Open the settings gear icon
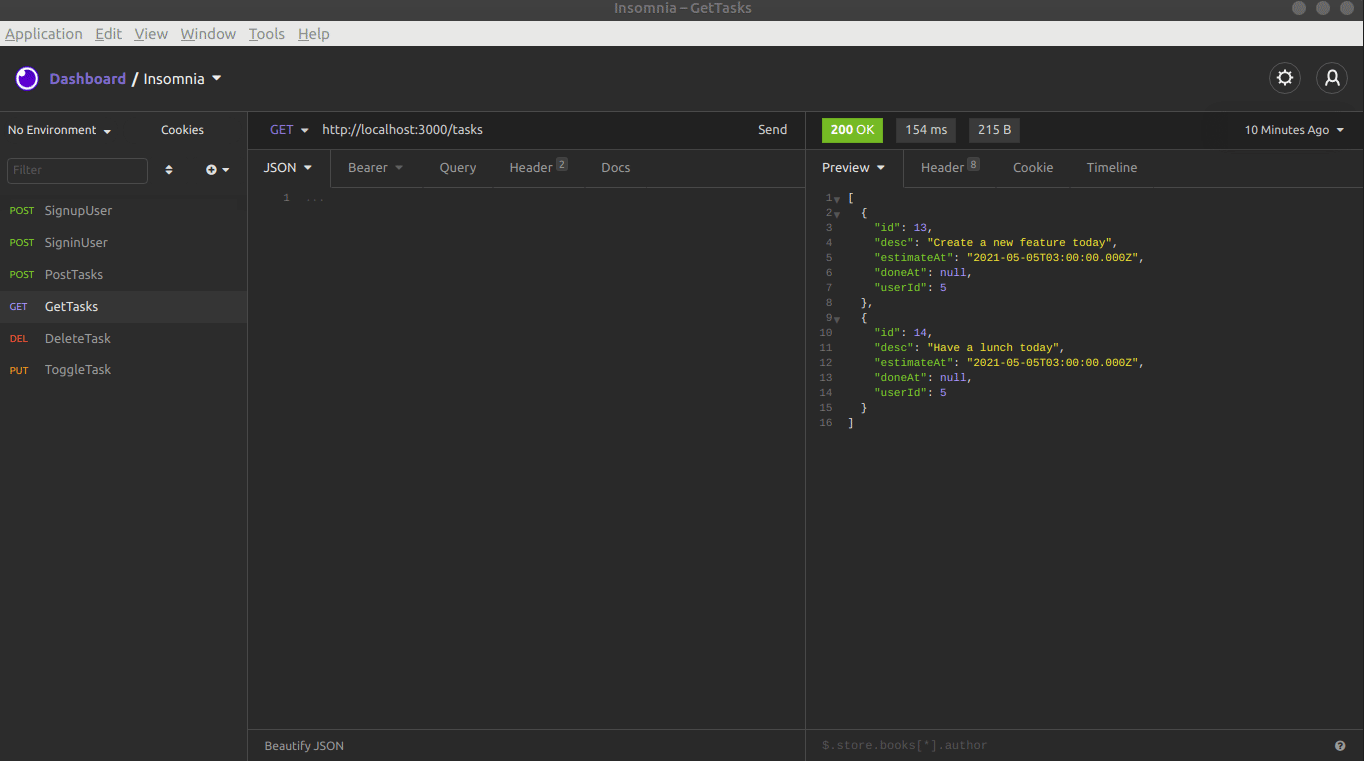 click(x=1285, y=78)
